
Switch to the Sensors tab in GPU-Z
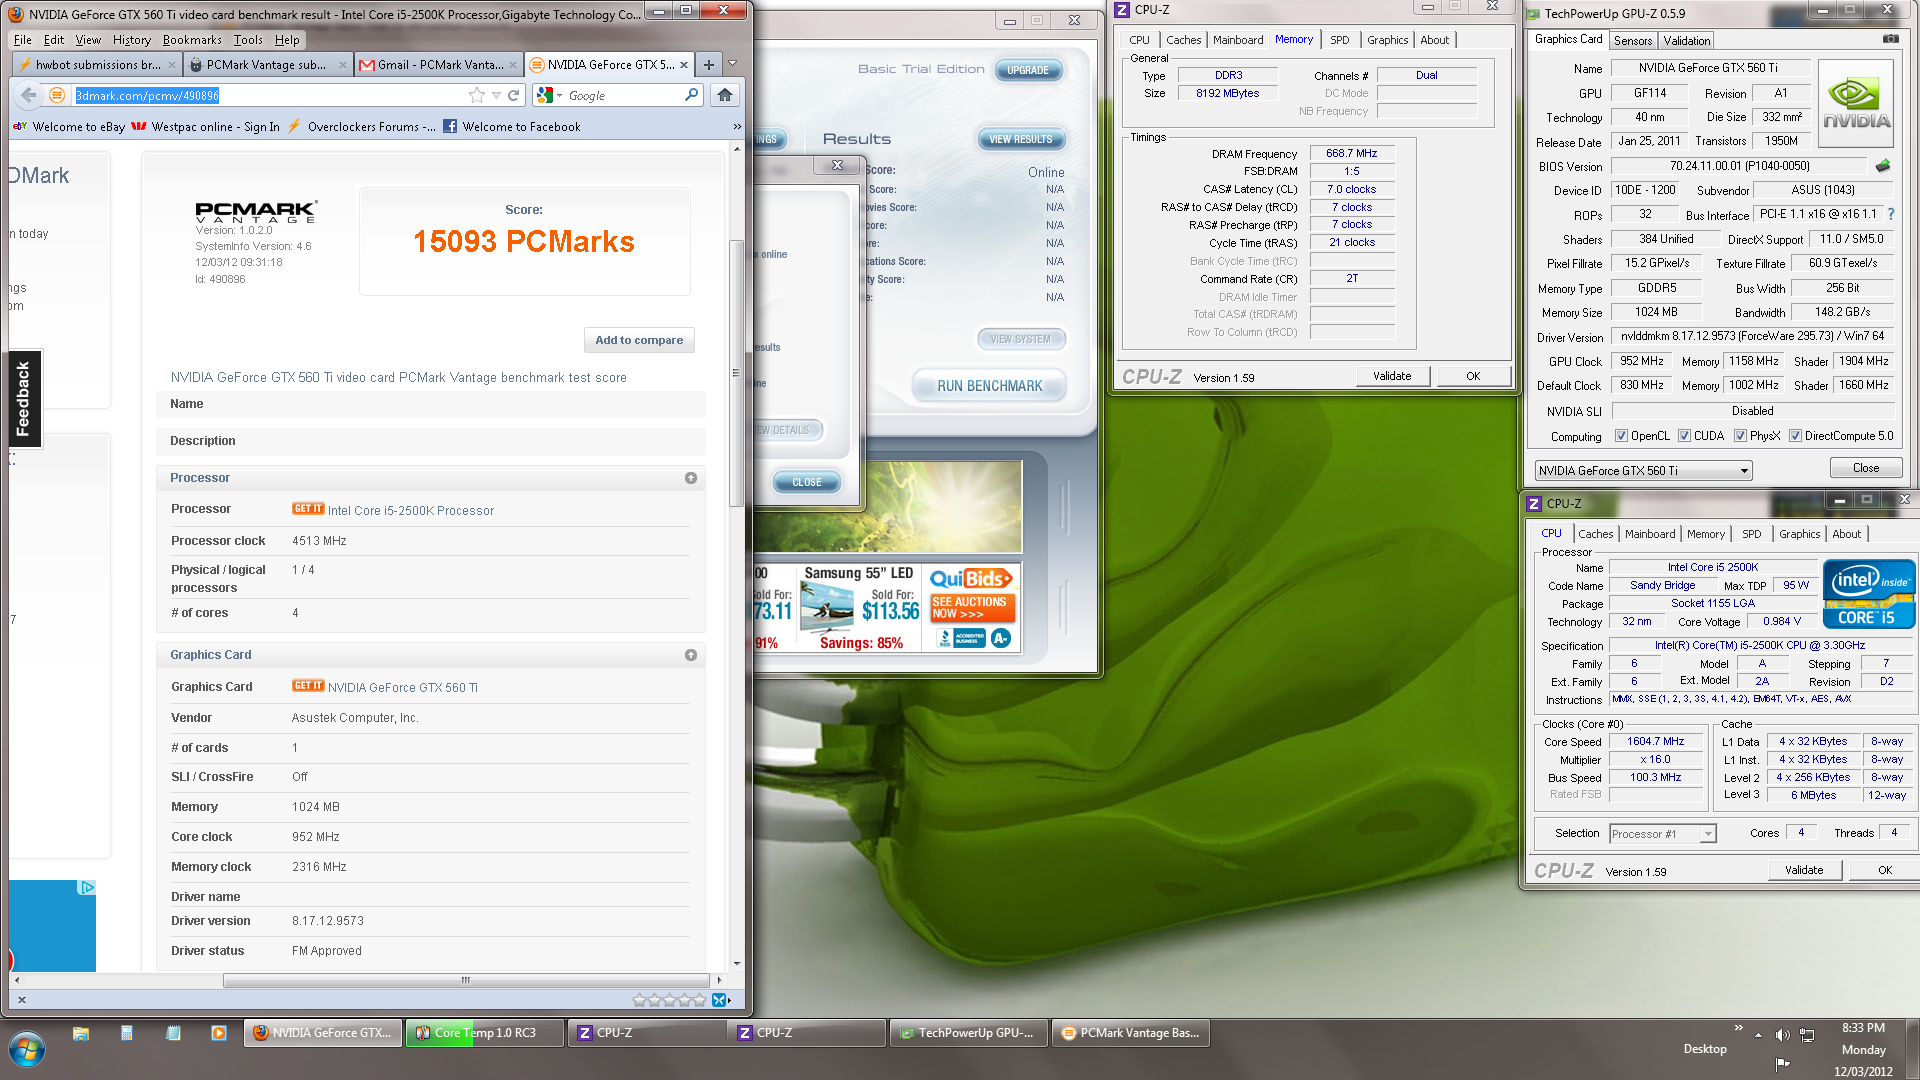(1632, 41)
